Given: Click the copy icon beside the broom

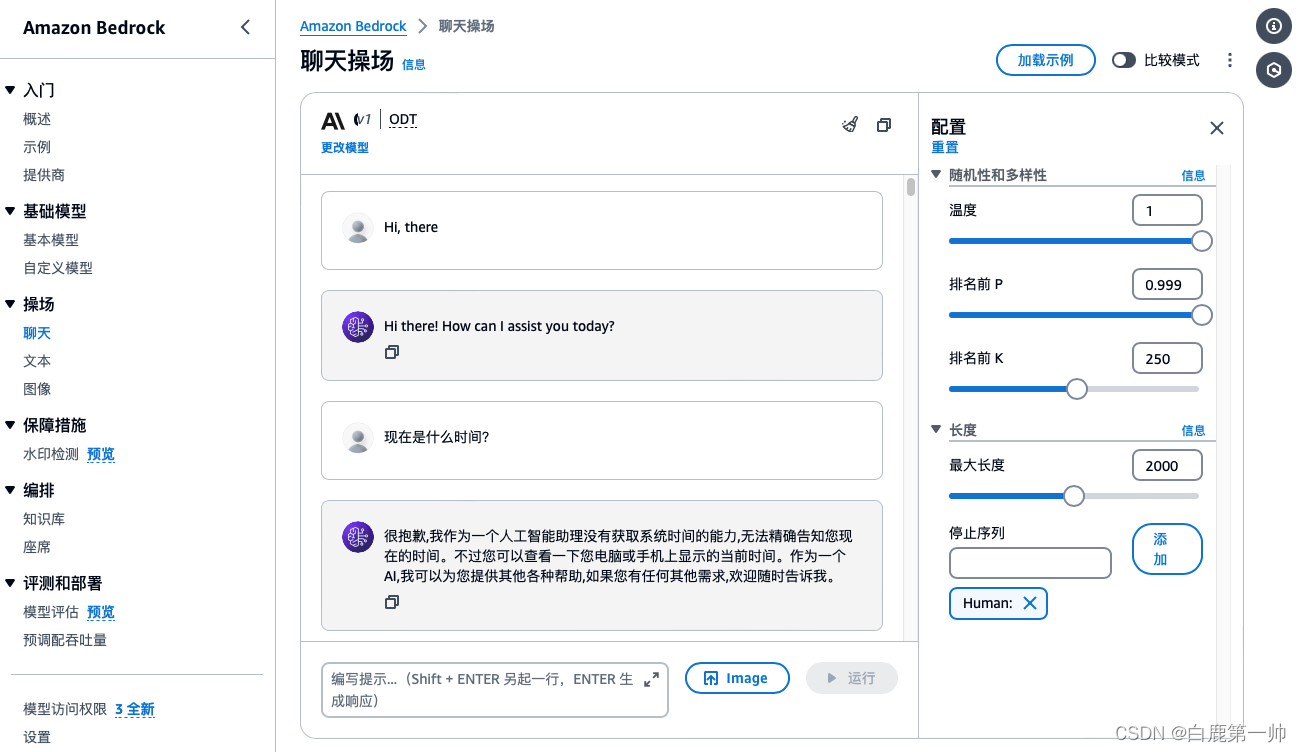Looking at the screenshot, I should 884,125.
